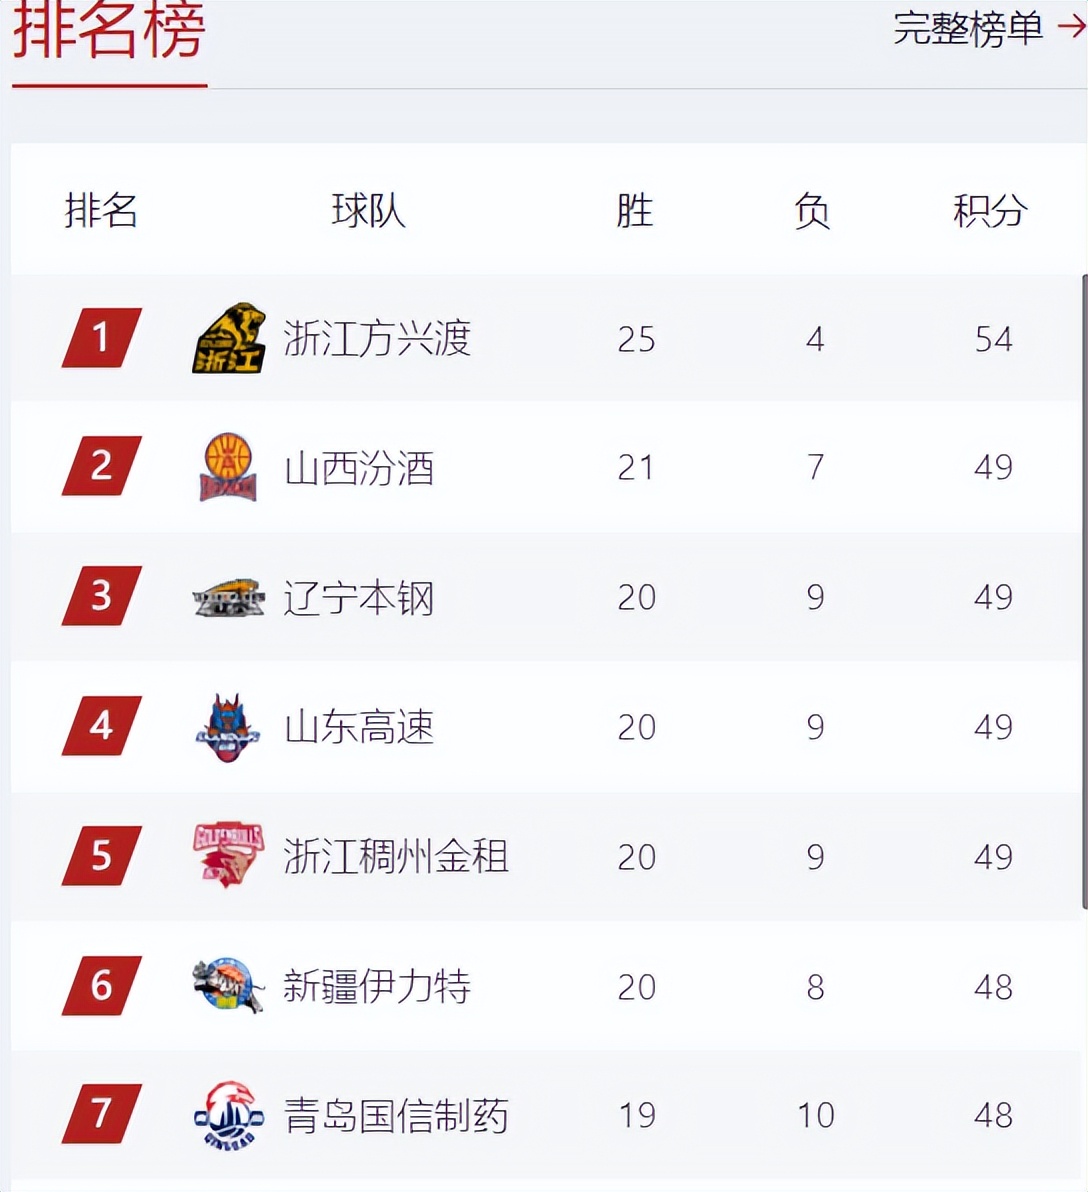
Task: Open the 完整榜单 full list link
Action: click(x=967, y=28)
